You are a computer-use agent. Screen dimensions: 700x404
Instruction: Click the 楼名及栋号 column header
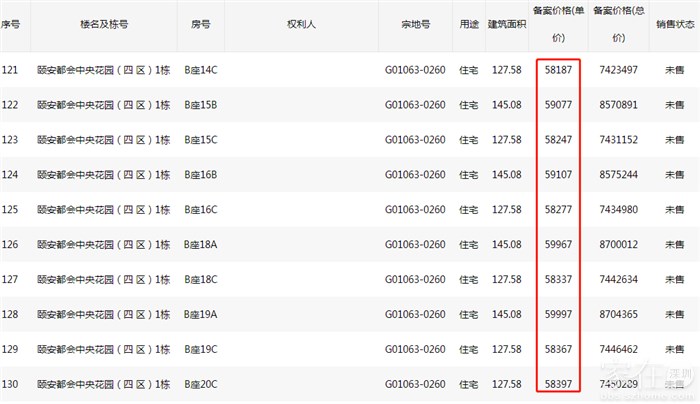103,22
